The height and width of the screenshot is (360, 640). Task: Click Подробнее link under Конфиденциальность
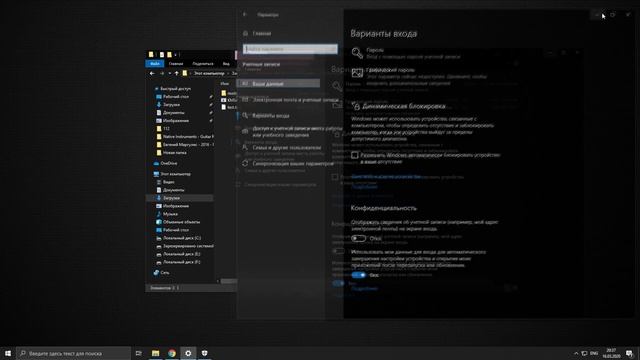(364, 289)
